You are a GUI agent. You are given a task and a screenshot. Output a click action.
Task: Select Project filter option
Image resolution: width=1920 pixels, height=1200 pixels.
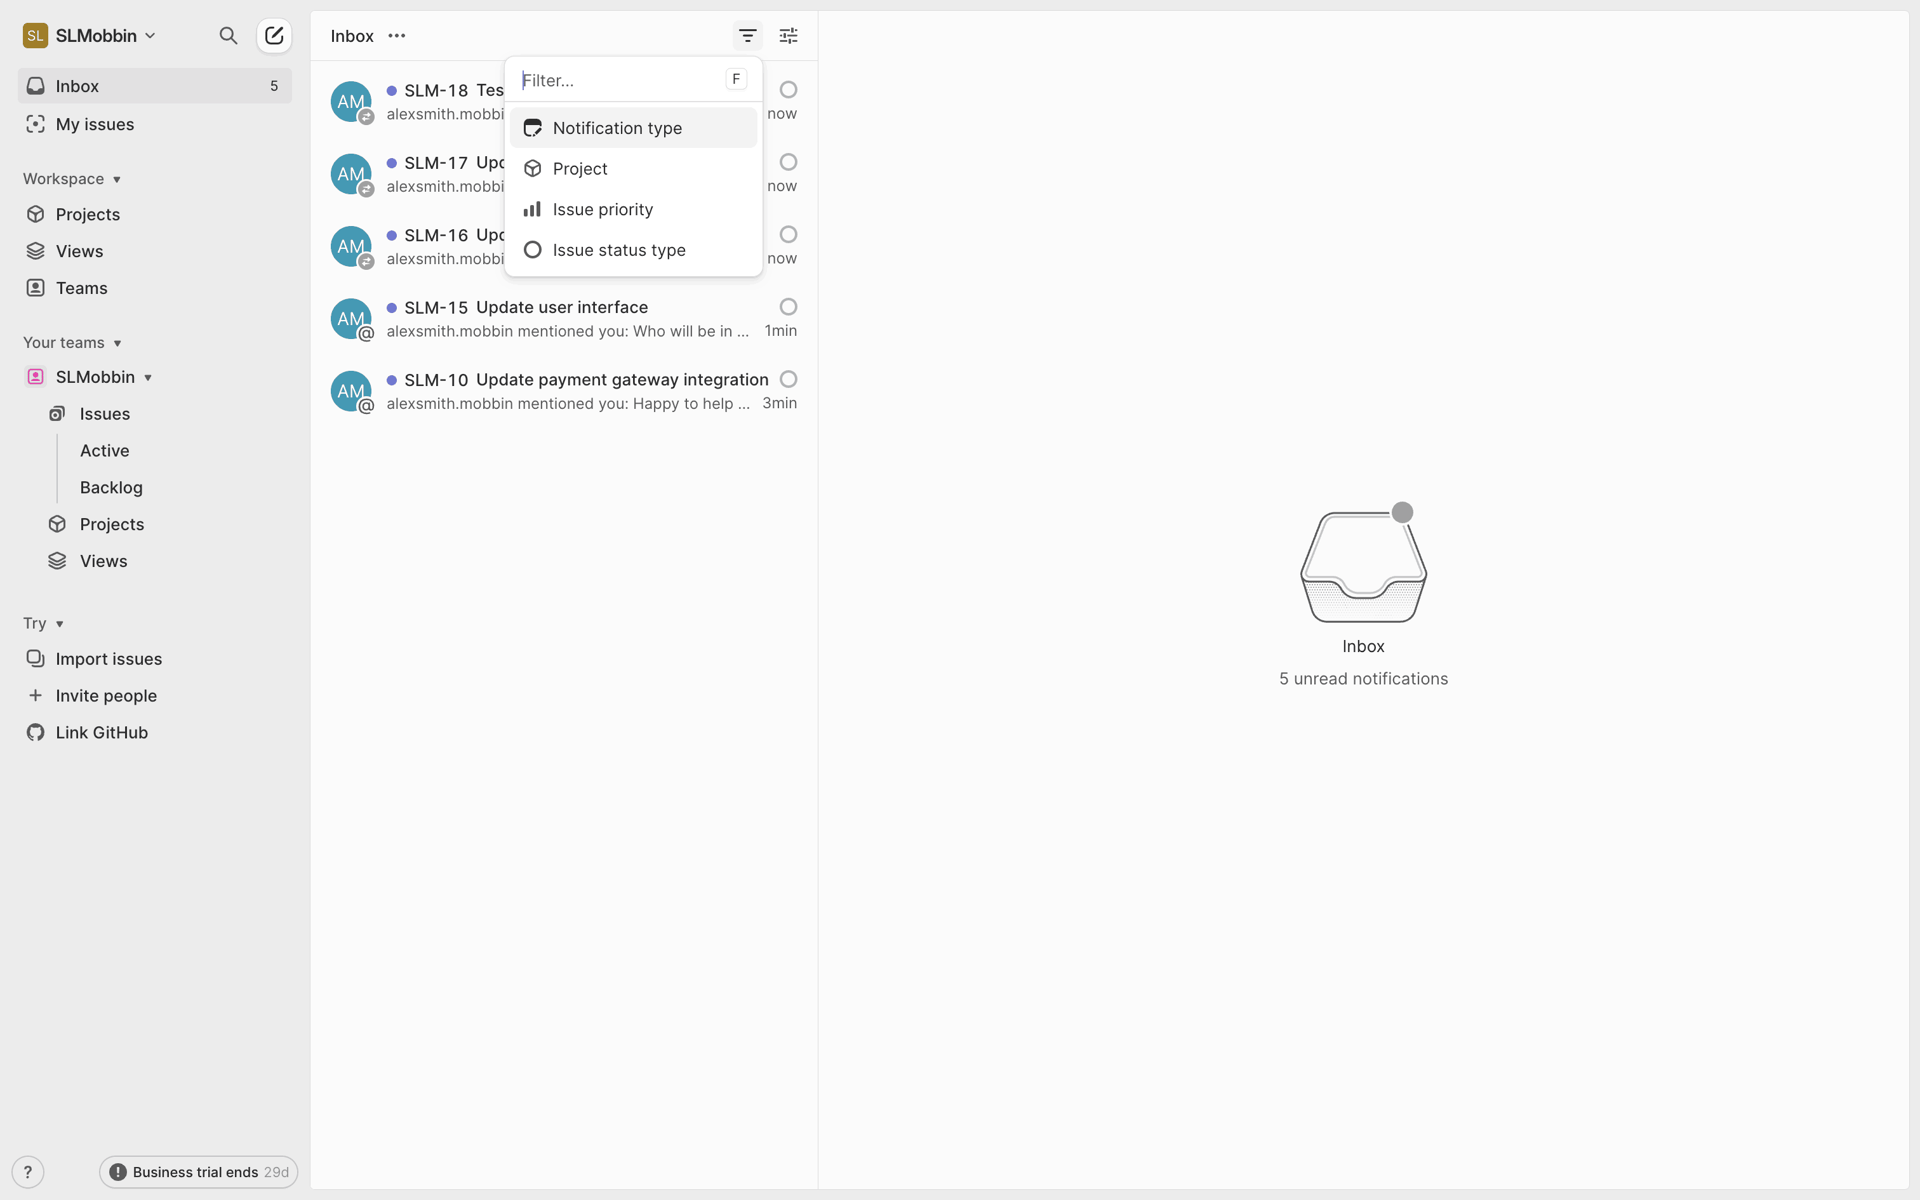[634, 169]
